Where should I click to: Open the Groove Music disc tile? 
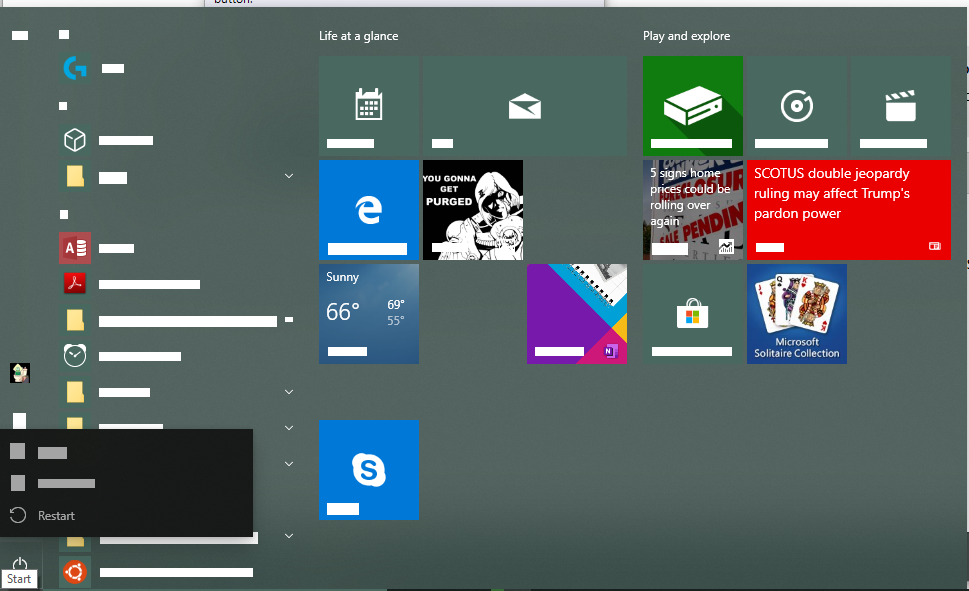(x=797, y=106)
